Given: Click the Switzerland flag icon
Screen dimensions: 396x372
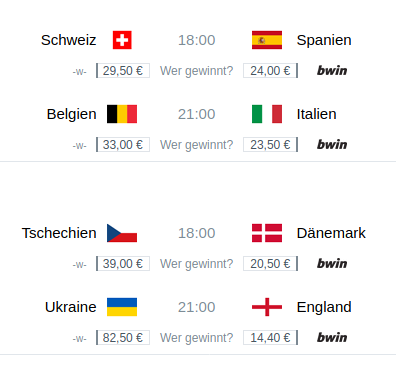Looking at the screenshot, I should click(x=122, y=40).
